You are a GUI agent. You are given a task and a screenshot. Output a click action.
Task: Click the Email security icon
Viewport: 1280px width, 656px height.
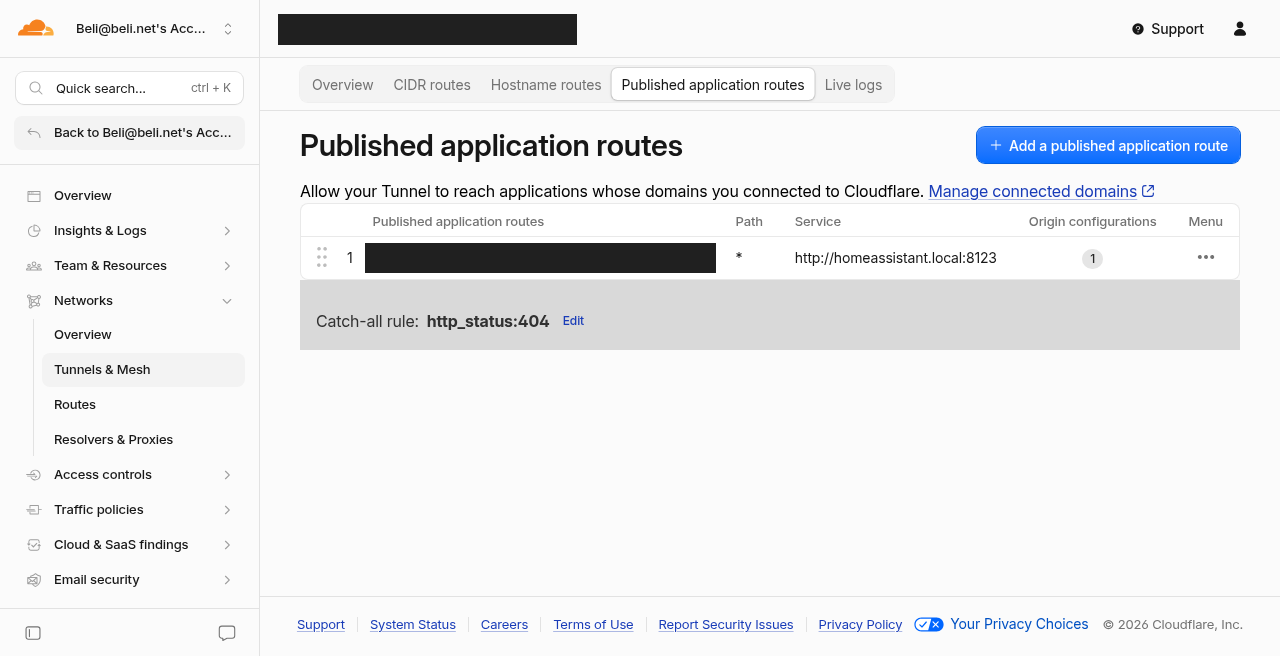tap(34, 580)
